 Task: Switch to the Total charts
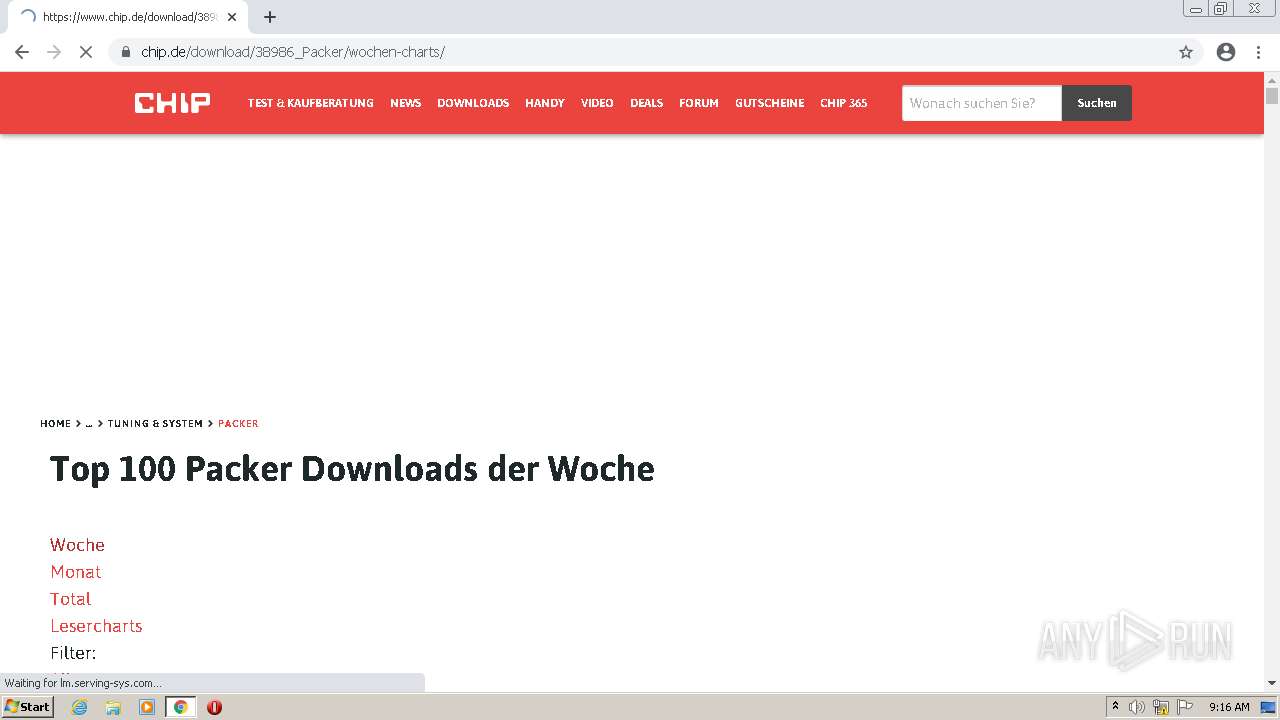(x=70, y=599)
